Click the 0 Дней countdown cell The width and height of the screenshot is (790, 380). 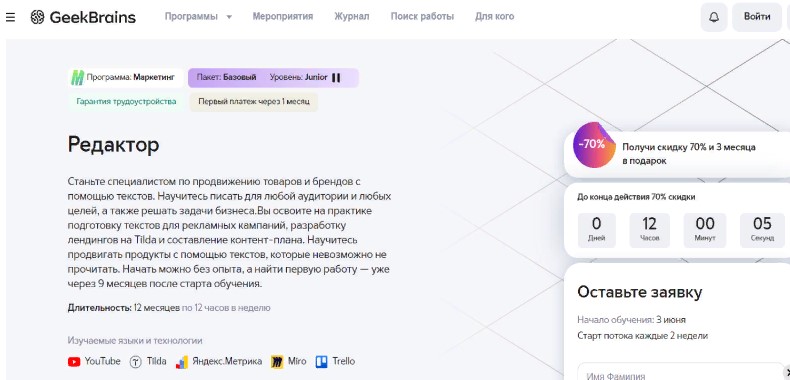[x=597, y=230]
